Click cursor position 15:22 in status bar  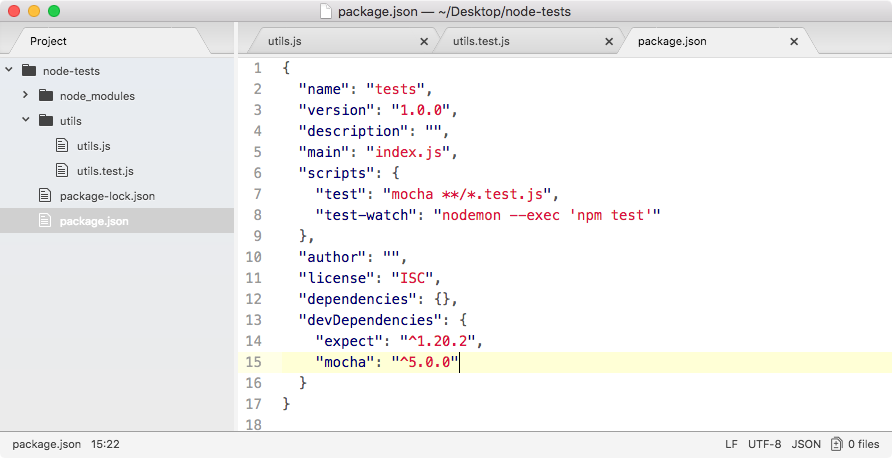point(105,444)
